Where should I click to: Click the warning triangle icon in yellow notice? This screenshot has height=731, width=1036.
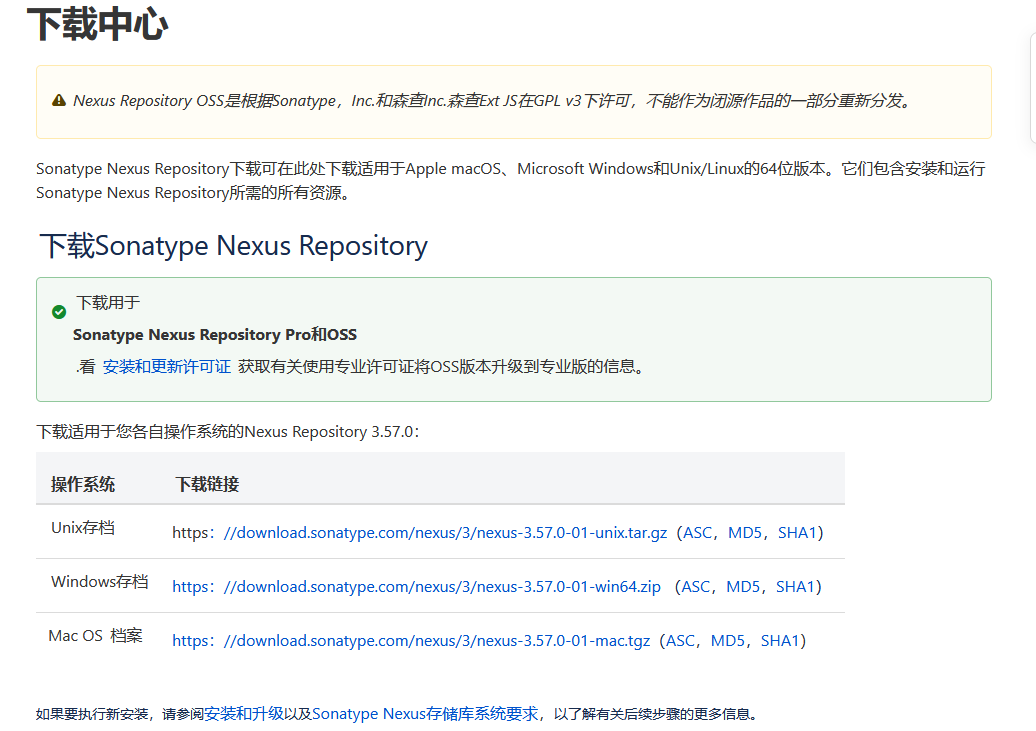59,100
